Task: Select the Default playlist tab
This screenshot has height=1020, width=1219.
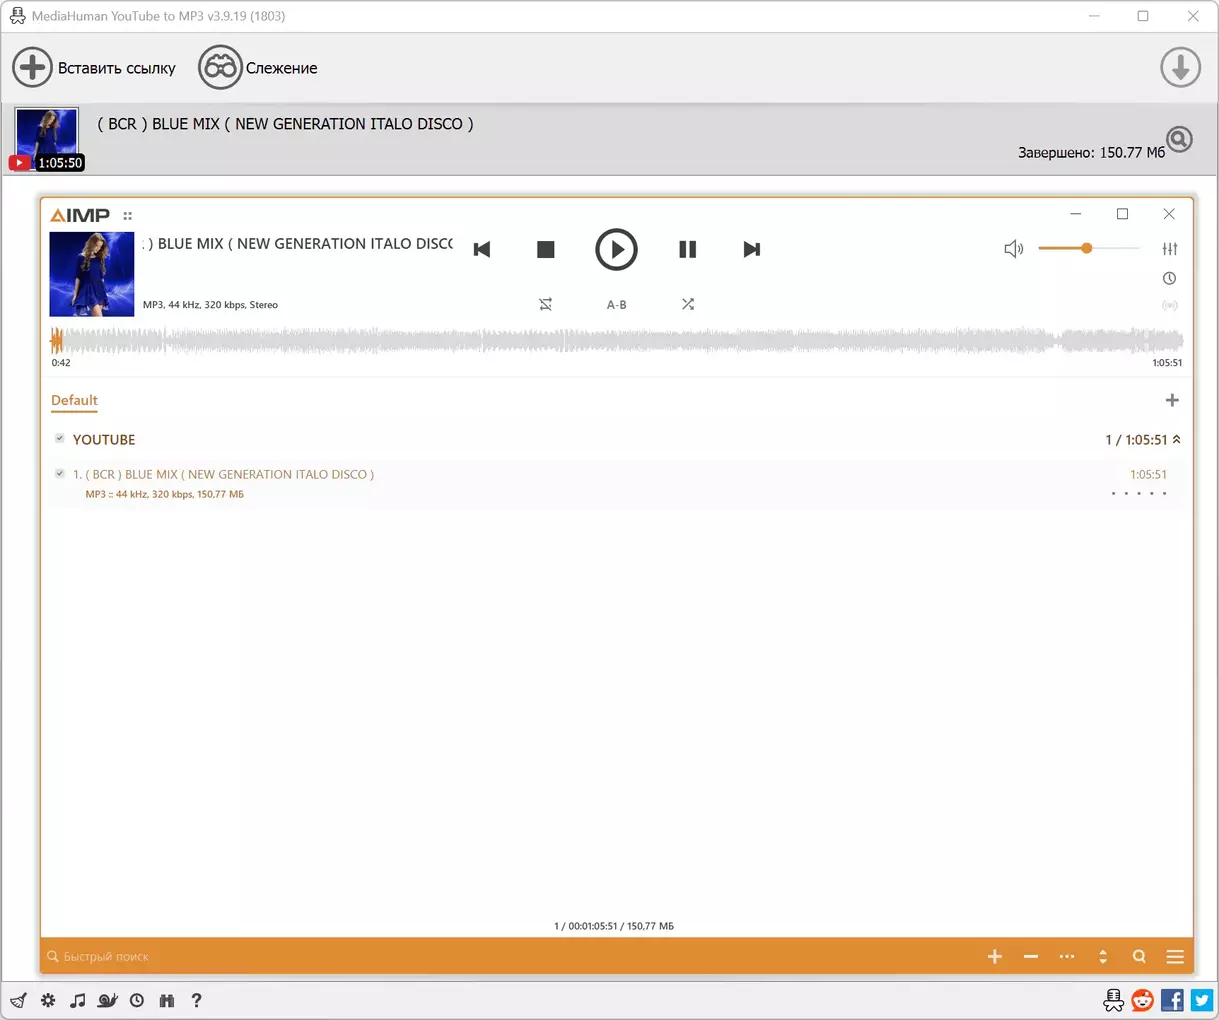Action: (74, 400)
